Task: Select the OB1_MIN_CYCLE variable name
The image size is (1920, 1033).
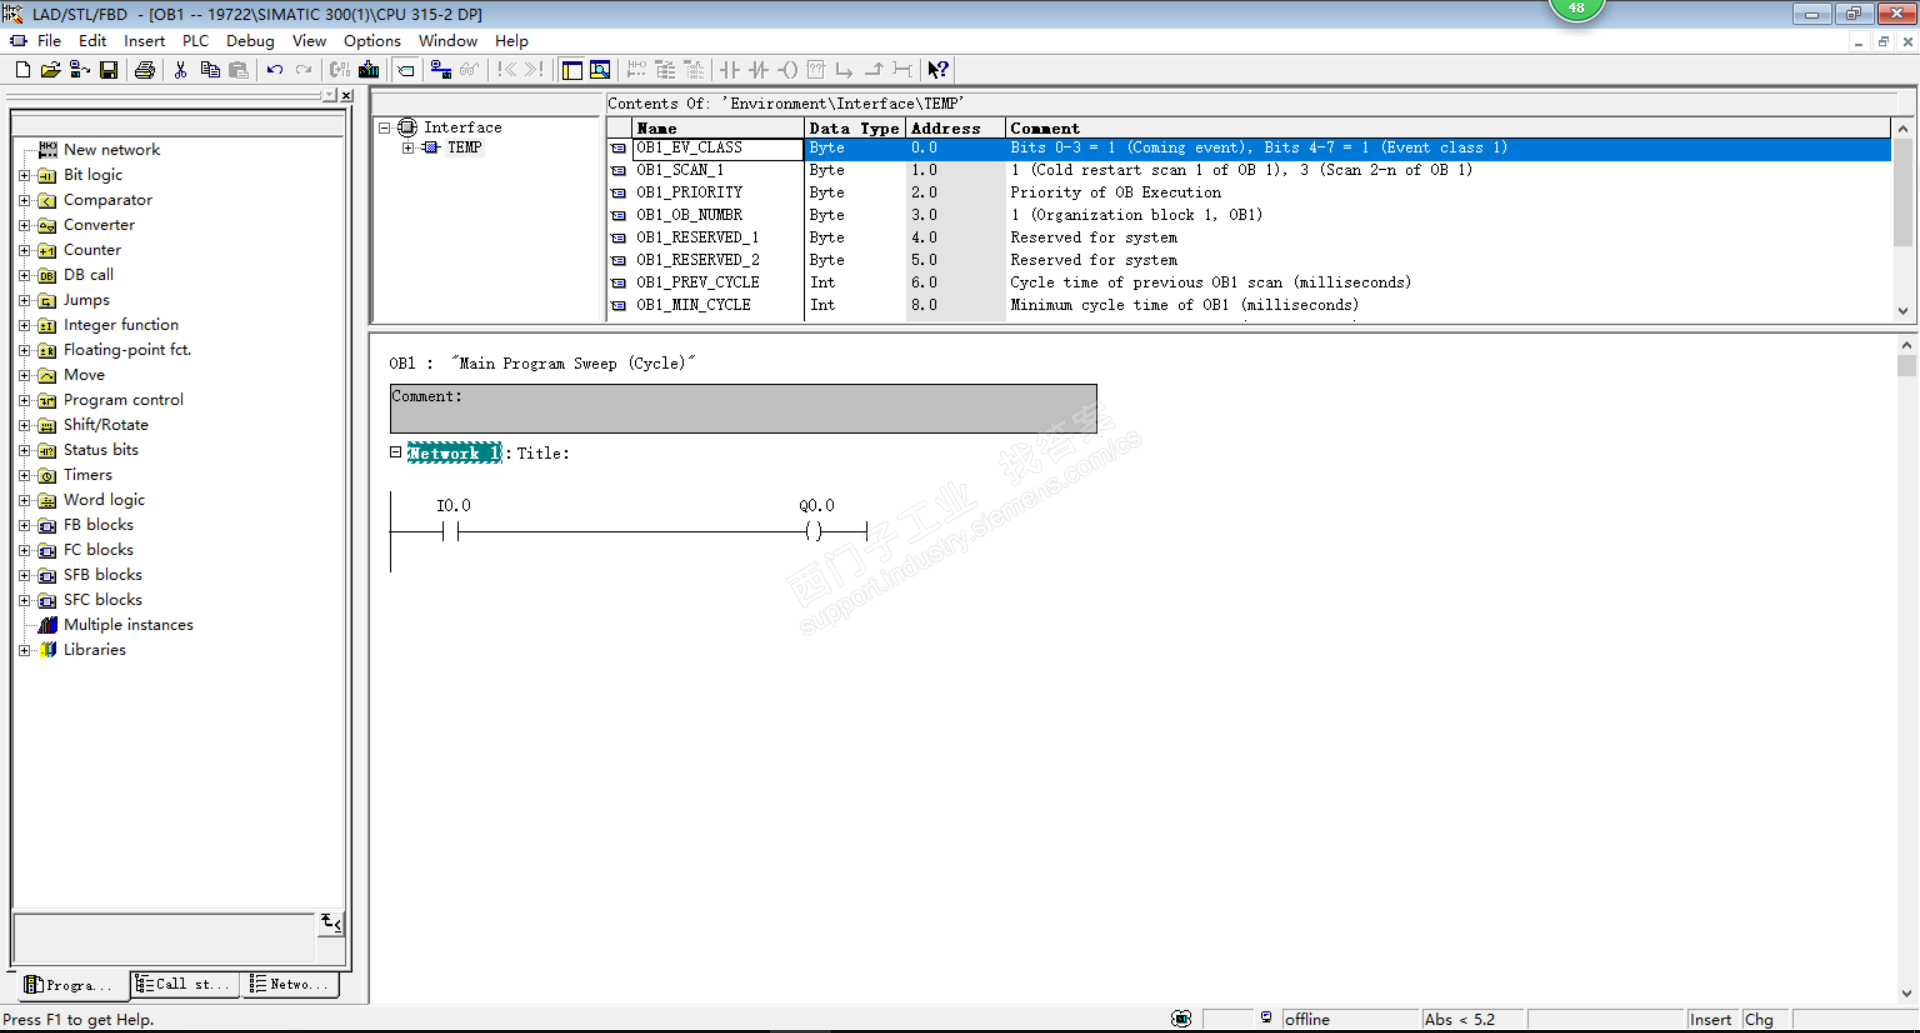Action: tap(693, 305)
